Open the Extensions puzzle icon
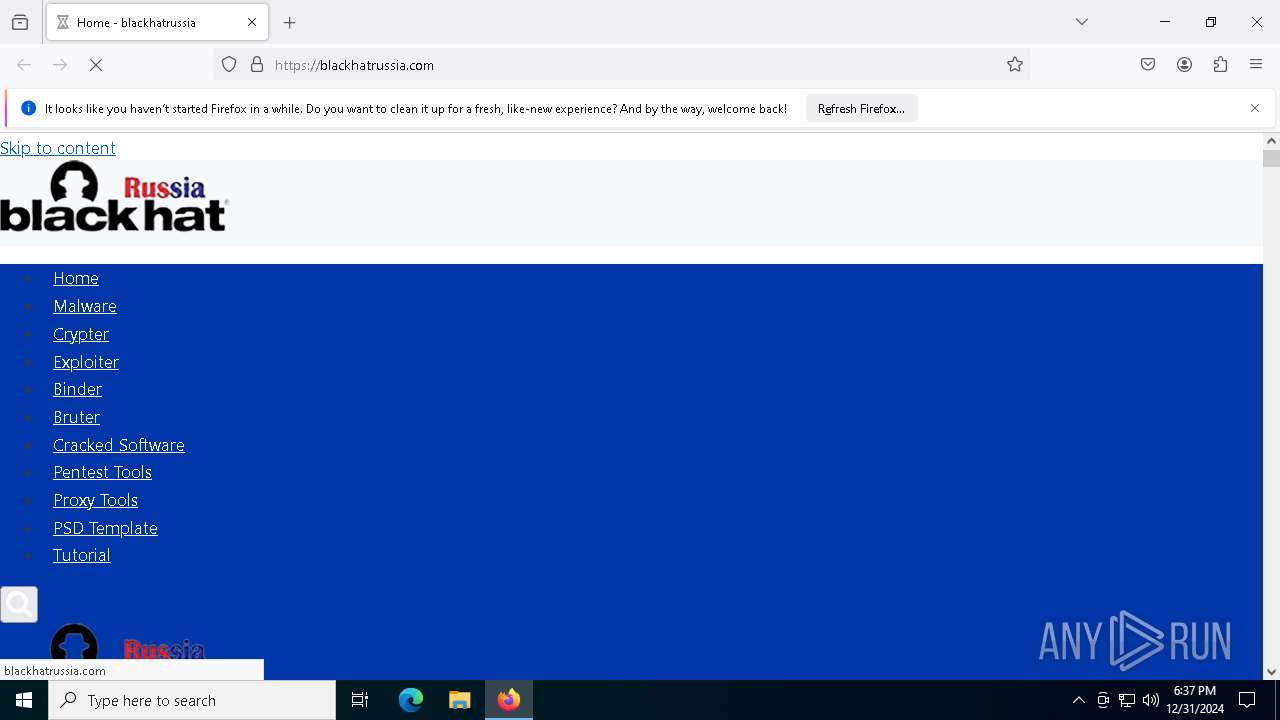This screenshot has height=720, width=1280. tap(1220, 65)
